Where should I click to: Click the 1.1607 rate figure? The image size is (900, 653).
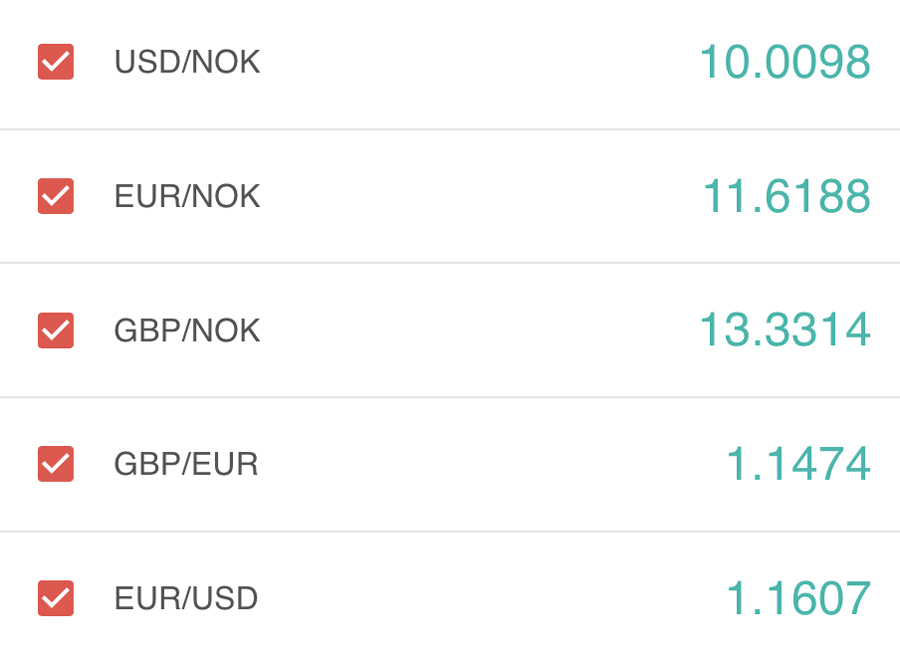(798, 598)
